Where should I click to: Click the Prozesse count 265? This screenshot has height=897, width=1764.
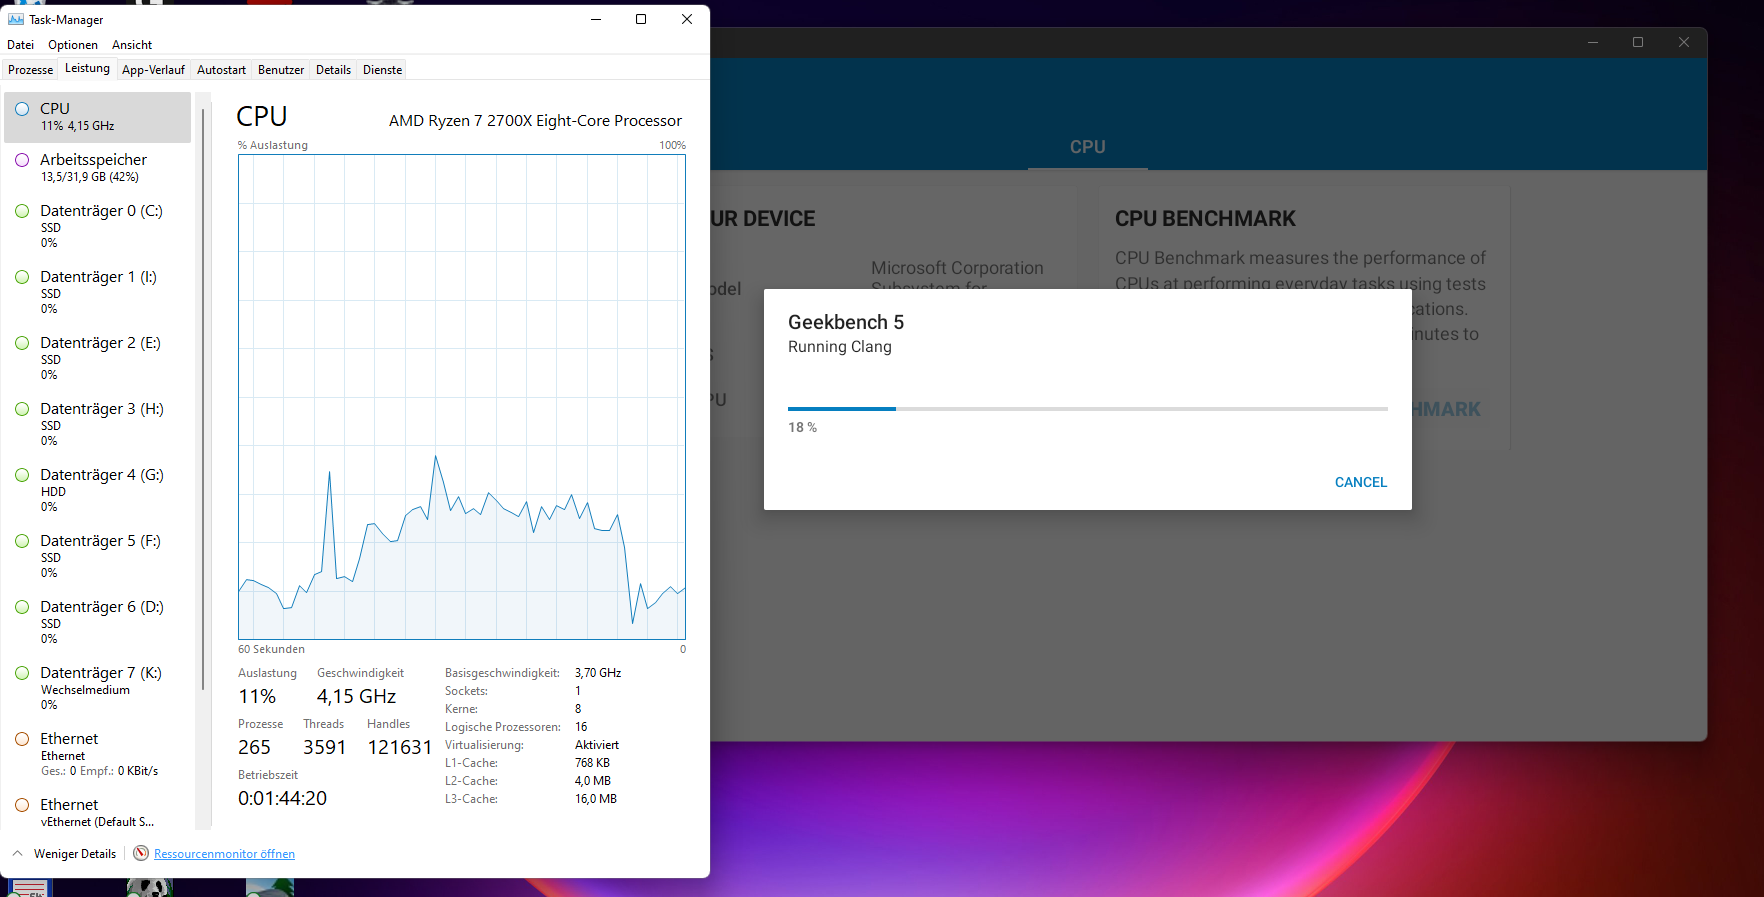coord(254,748)
